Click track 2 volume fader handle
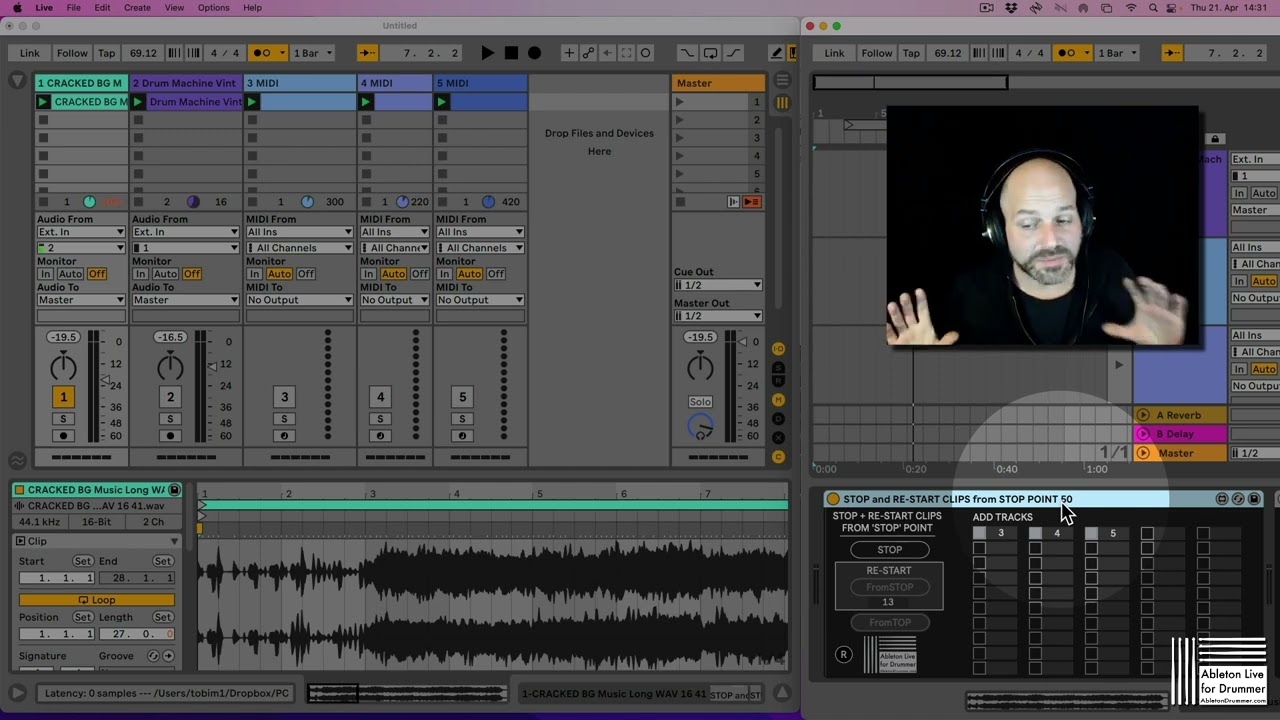This screenshot has height=720, width=1280. [x=212, y=366]
